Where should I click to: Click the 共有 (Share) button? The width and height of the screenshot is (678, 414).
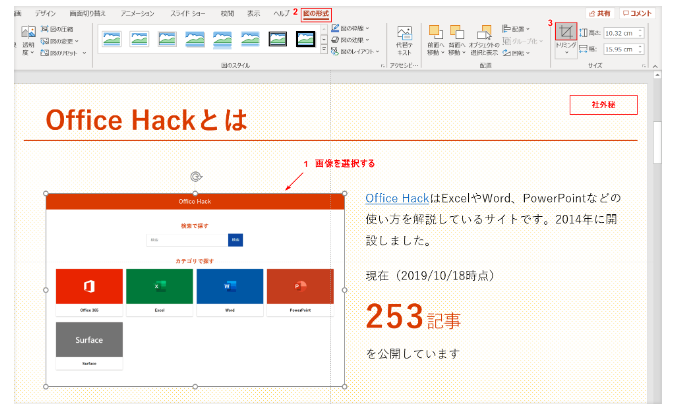598,13
